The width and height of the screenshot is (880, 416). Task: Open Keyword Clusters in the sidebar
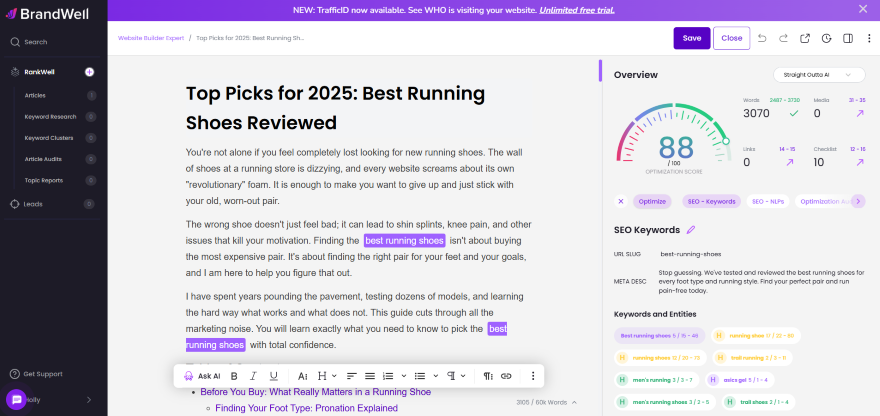point(49,138)
